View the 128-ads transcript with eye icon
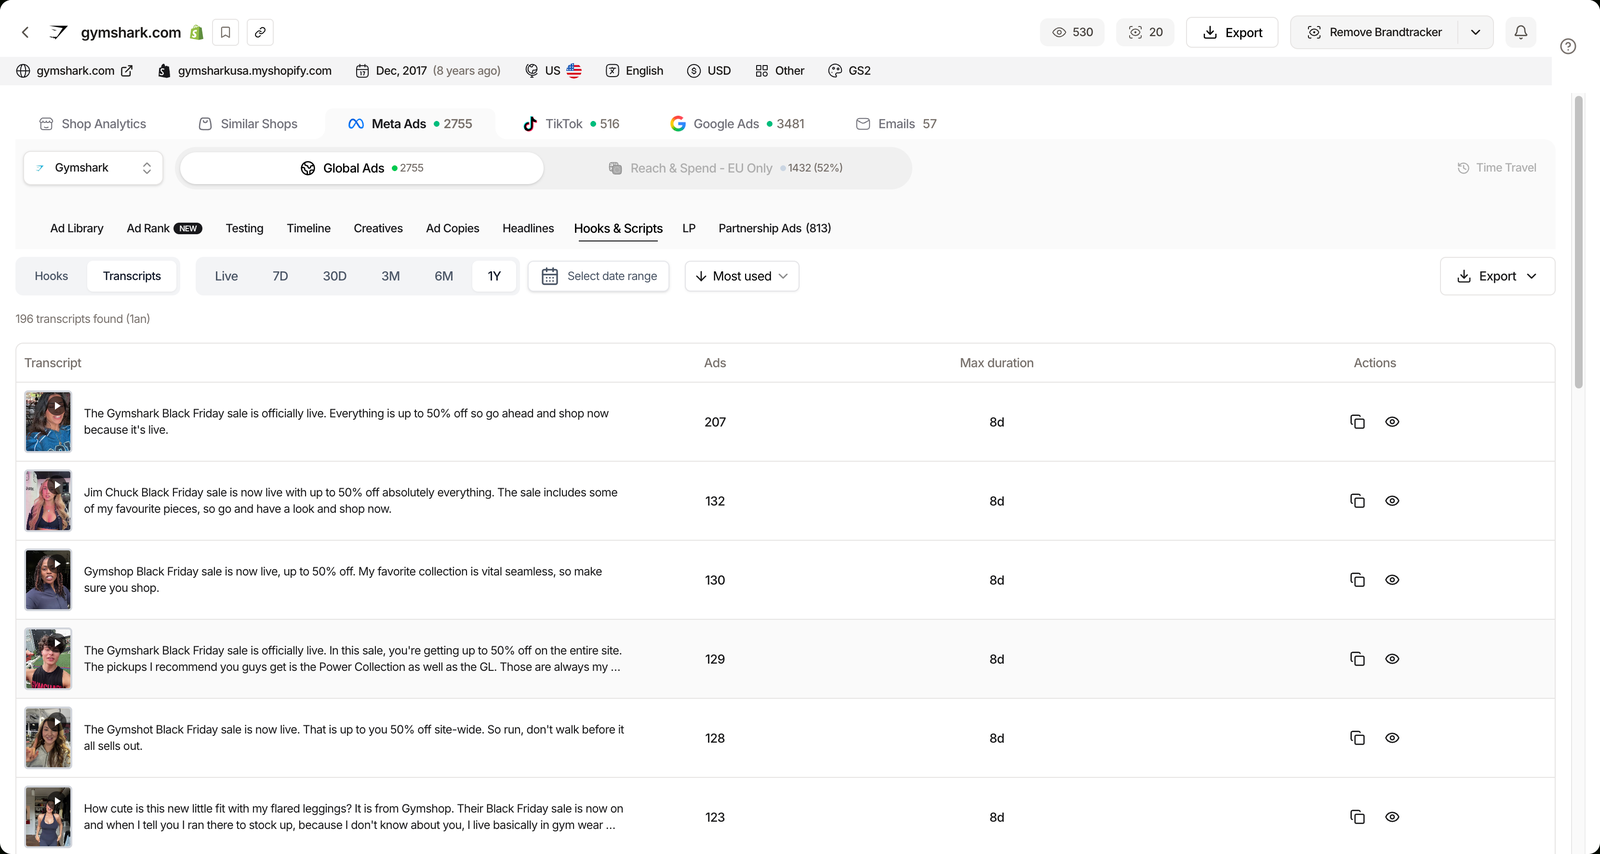Viewport: 1600px width, 854px height. 1392,738
